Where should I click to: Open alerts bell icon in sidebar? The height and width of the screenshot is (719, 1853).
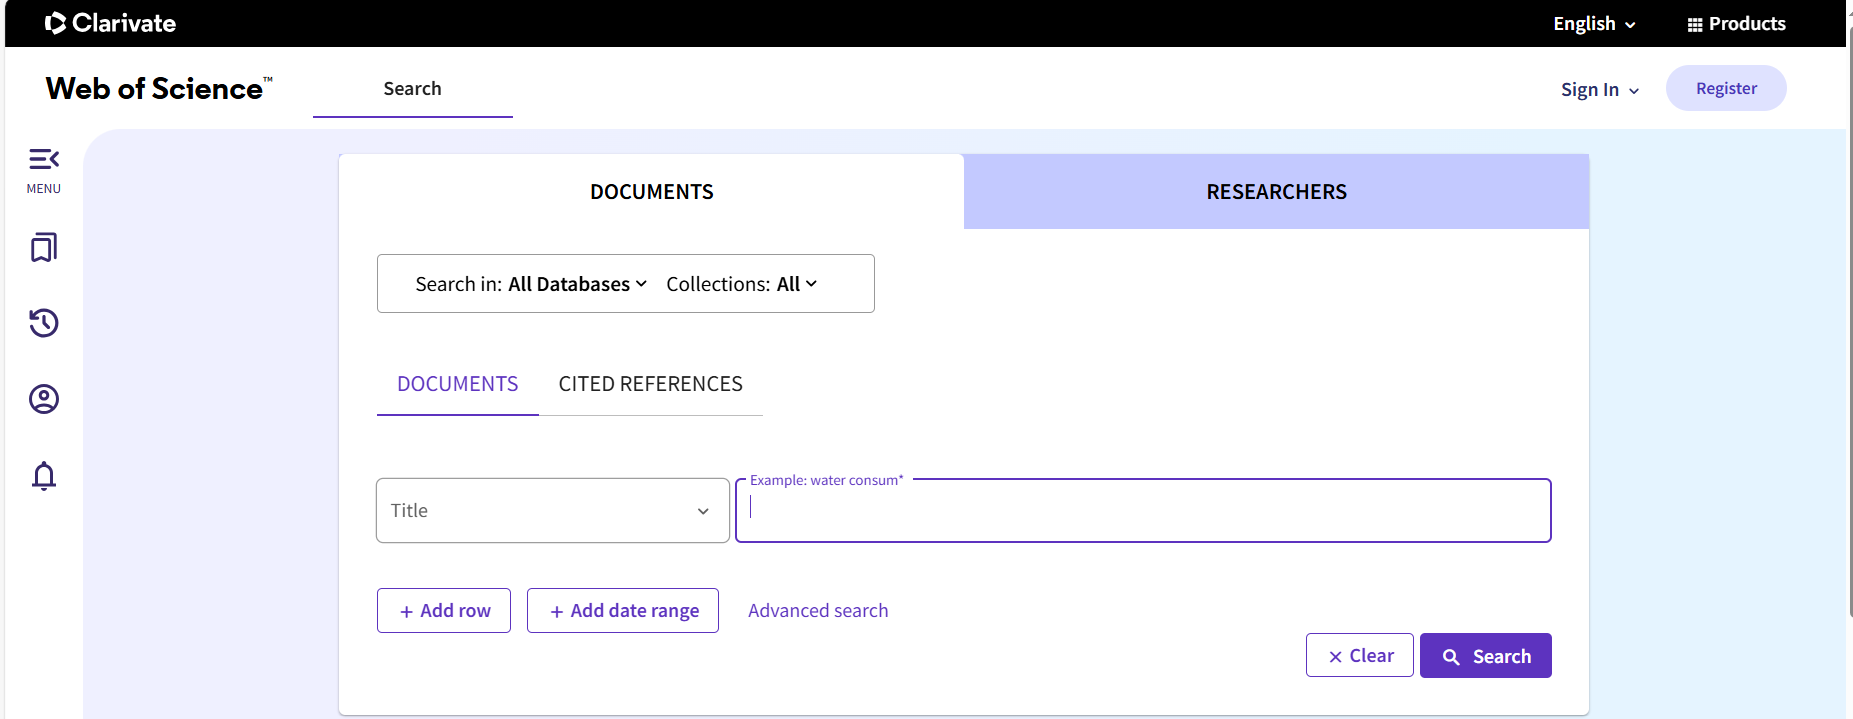click(44, 476)
